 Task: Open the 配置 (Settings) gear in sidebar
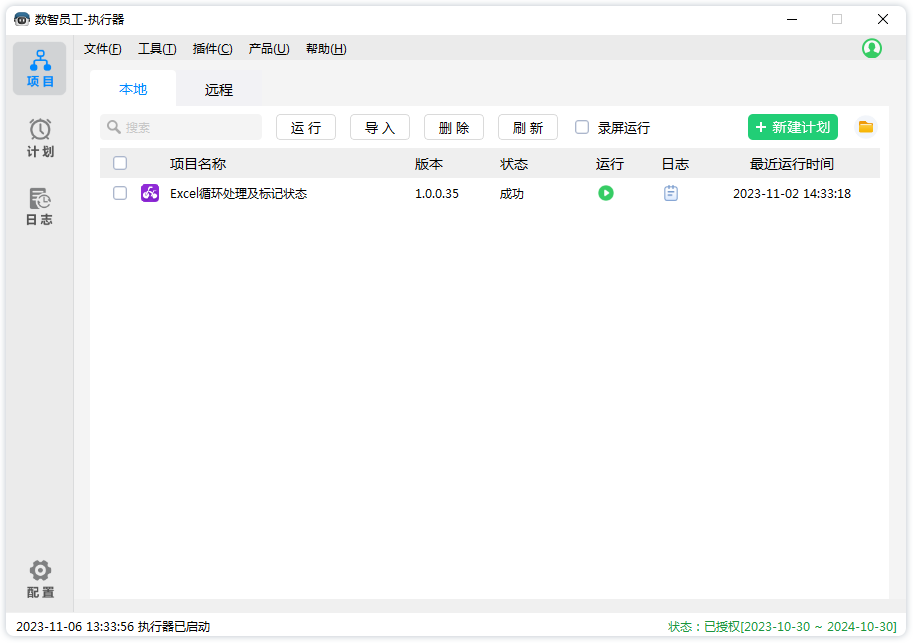40,579
